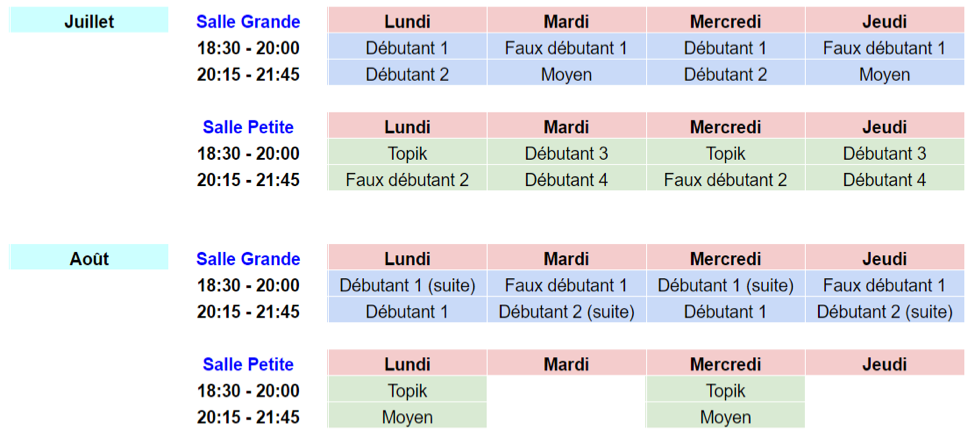This screenshot has height=438, width=975.
Task: Click the 'Débutant 2' cell under Mercredi
Action: pos(725,74)
